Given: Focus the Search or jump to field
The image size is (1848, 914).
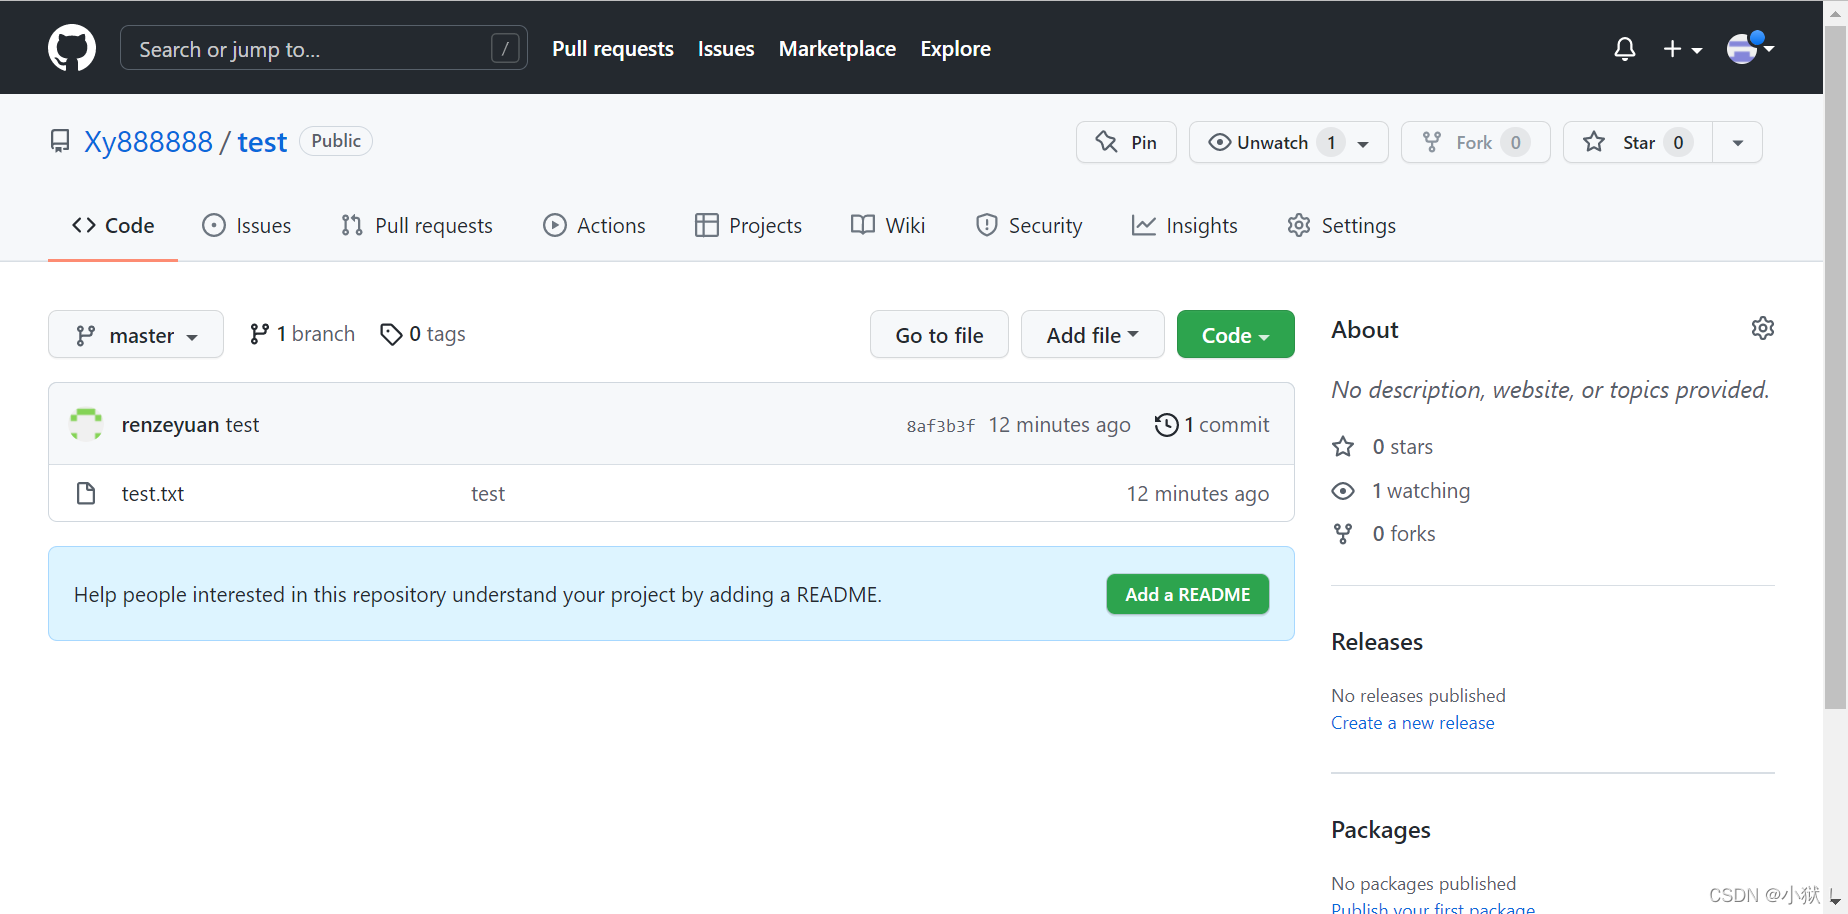Looking at the screenshot, I should 324,48.
